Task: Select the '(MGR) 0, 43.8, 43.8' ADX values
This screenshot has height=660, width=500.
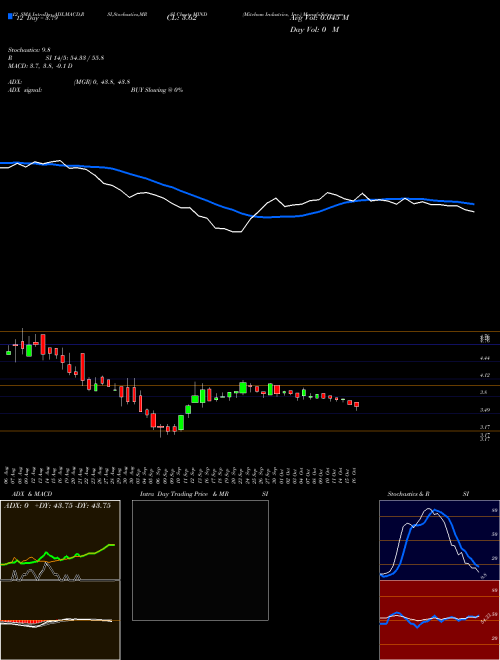Action: point(101,83)
